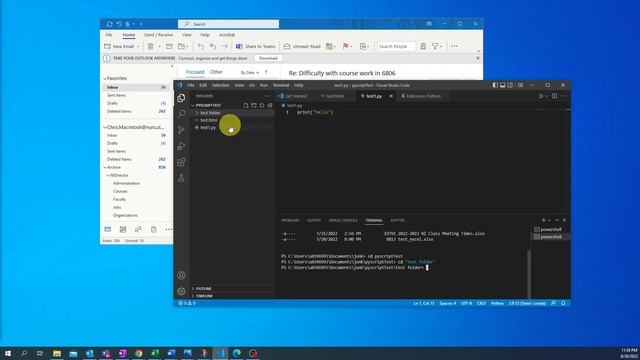Viewport: 640px width, 360px height.
Task: Close the test1.py editor tab
Action: coord(391,96)
